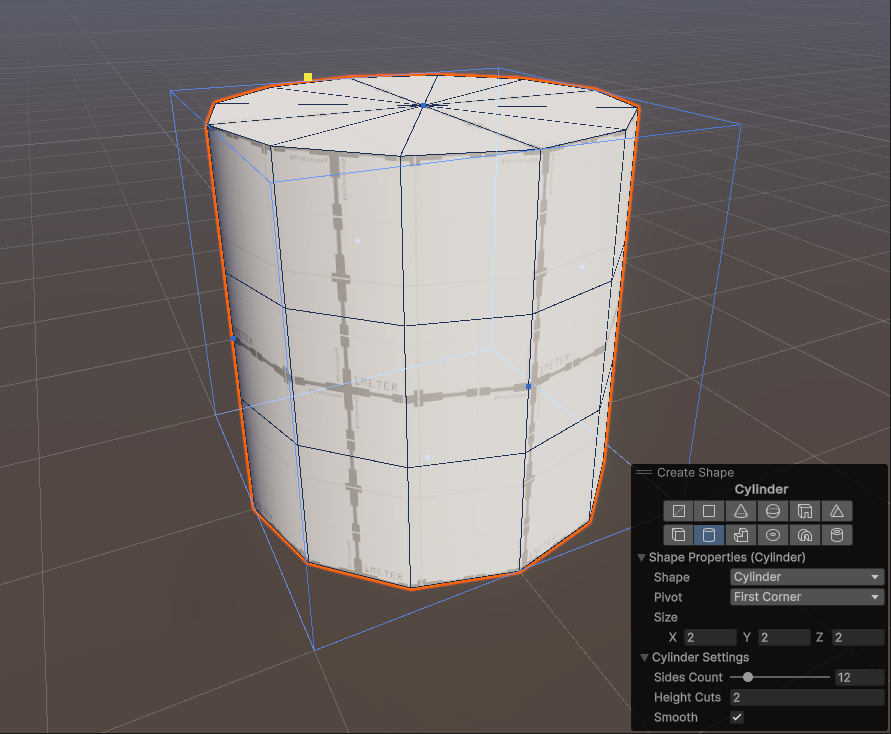This screenshot has height=734, width=891.
Task: Click the highlighted Cylinder shape icon
Action: (x=708, y=535)
